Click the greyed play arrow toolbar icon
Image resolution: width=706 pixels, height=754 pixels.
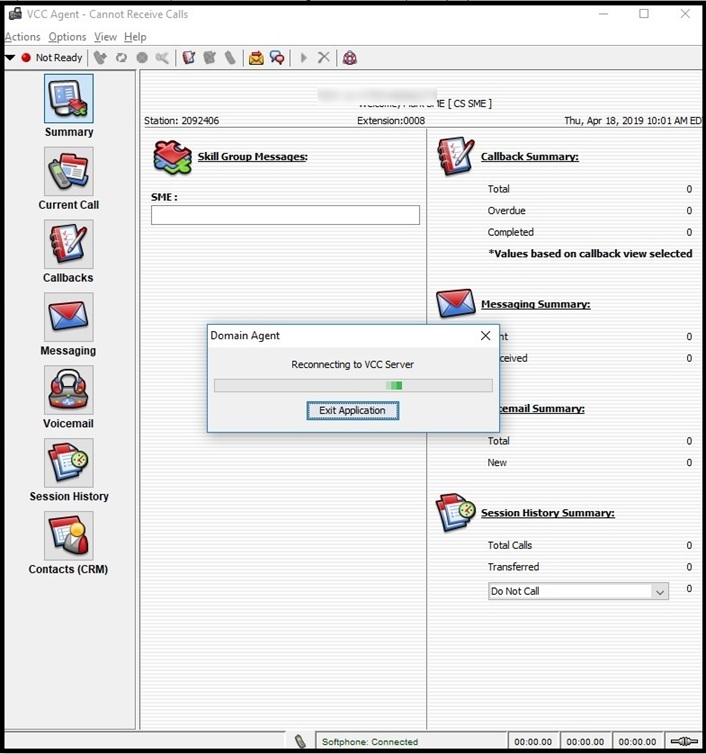(x=303, y=58)
